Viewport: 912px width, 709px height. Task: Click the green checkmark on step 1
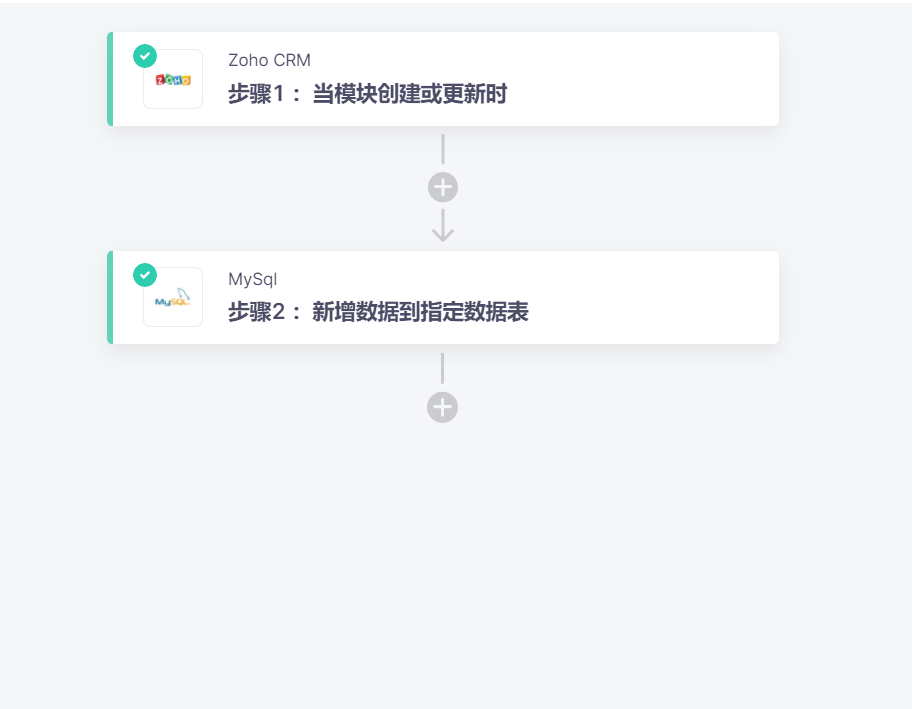[x=145, y=57]
